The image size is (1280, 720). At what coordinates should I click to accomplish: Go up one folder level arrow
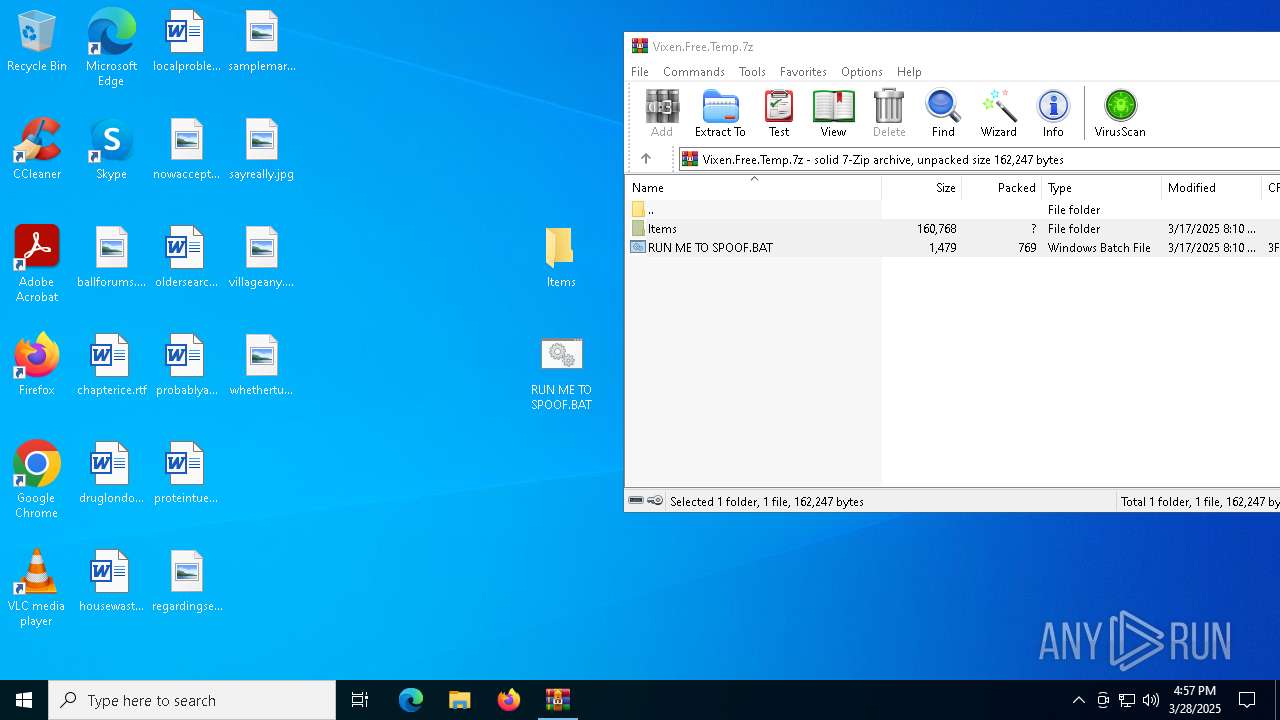pos(646,159)
